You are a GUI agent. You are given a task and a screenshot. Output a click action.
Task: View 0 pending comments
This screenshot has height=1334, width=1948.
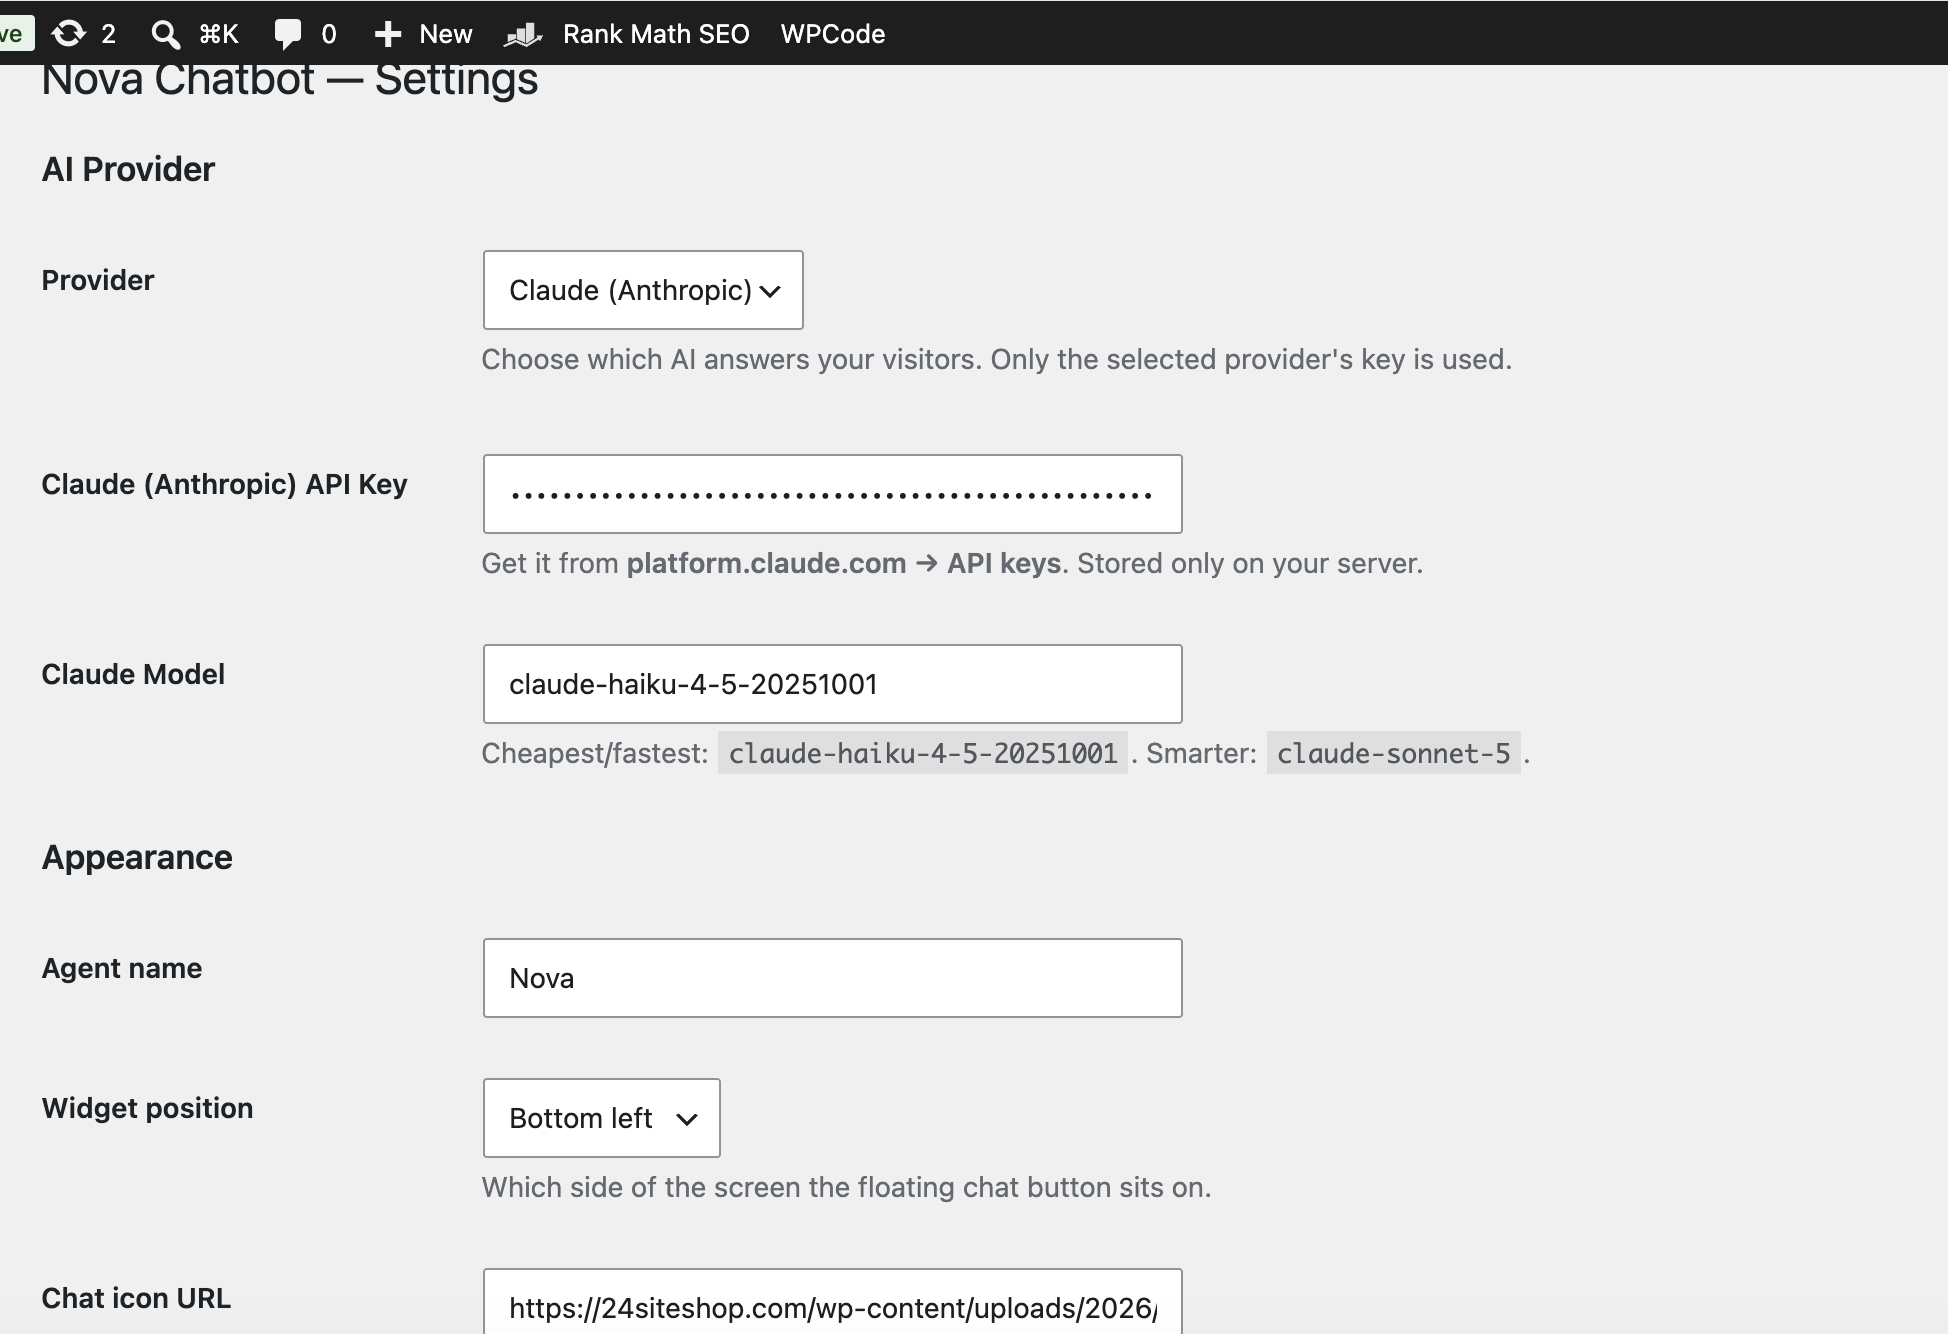329,34
